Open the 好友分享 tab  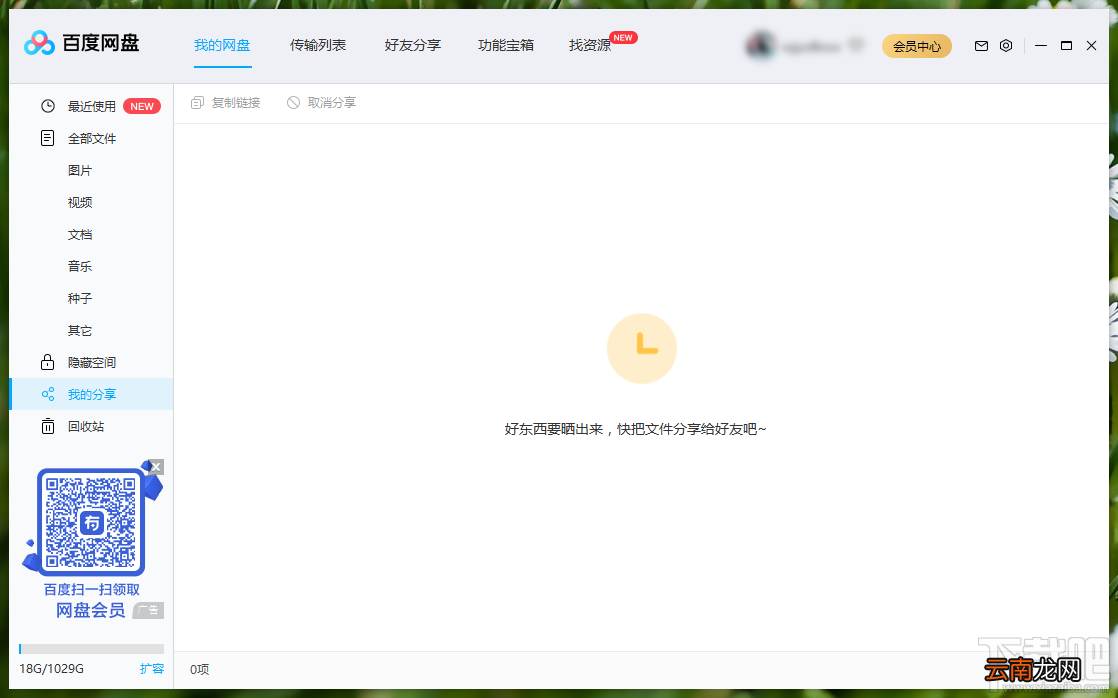(413, 46)
